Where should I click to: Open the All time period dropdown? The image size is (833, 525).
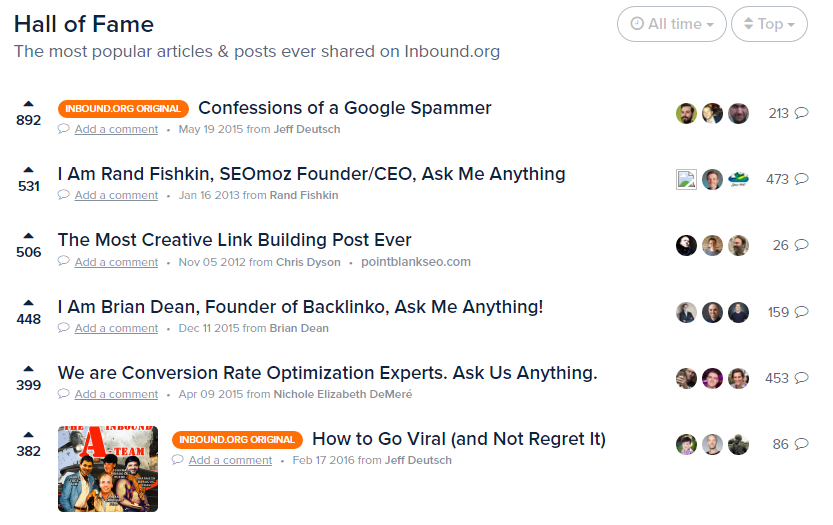[x=671, y=24]
